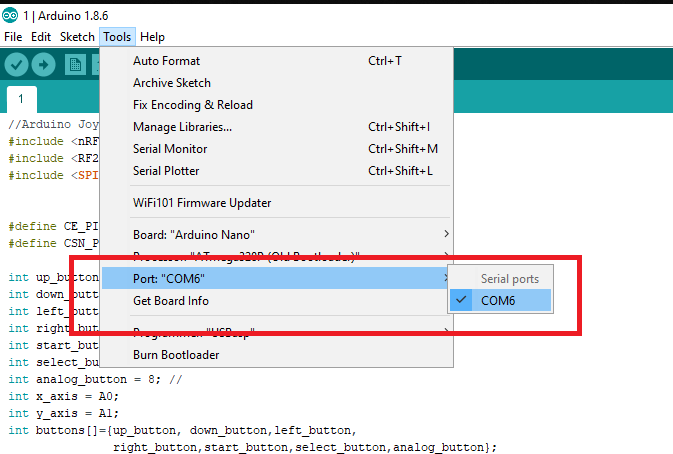The height and width of the screenshot is (454, 673).
Task: Click the Upload arrow toolbar button
Action: tap(43, 65)
